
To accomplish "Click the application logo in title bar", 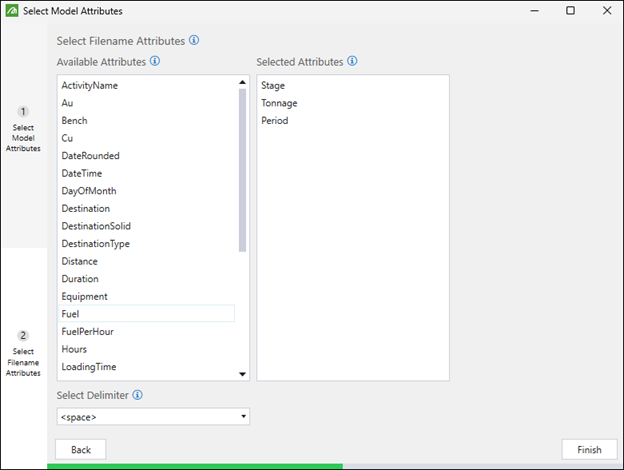I will [x=12, y=11].
